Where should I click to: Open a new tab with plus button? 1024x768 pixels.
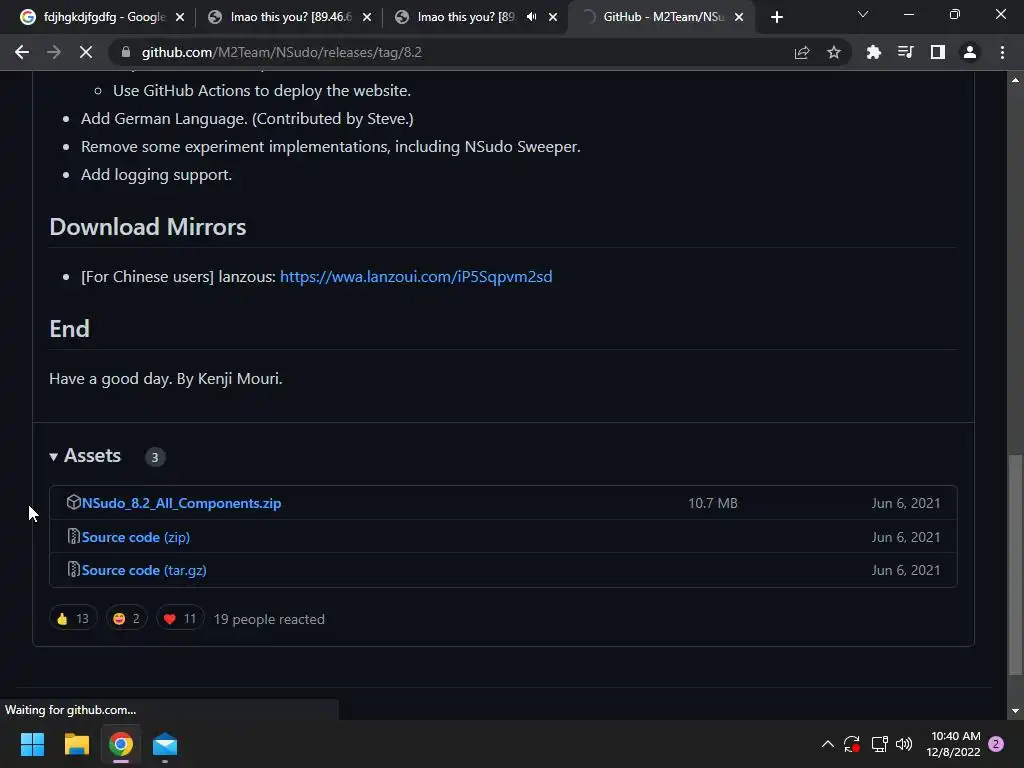[x=776, y=18]
